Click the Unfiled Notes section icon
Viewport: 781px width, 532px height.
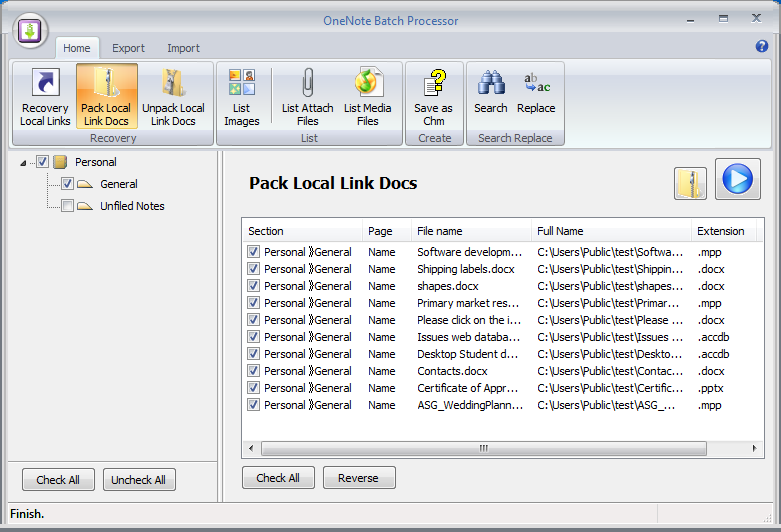click(85, 206)
